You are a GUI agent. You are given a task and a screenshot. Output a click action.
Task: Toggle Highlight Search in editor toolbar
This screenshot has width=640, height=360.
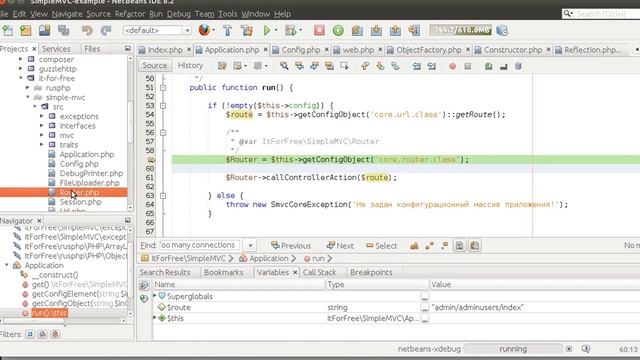click(x=329, y=66)
